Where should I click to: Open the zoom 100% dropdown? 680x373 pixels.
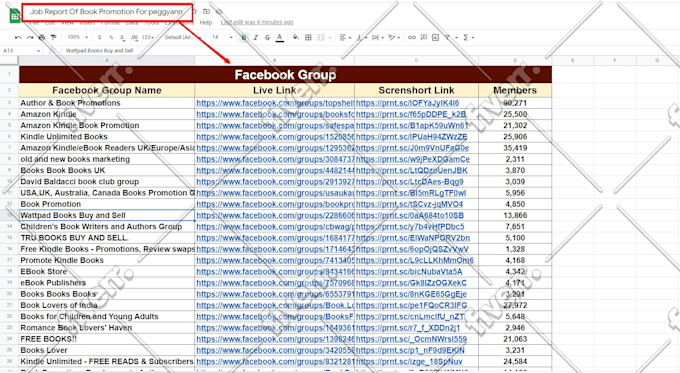point(78,37)
